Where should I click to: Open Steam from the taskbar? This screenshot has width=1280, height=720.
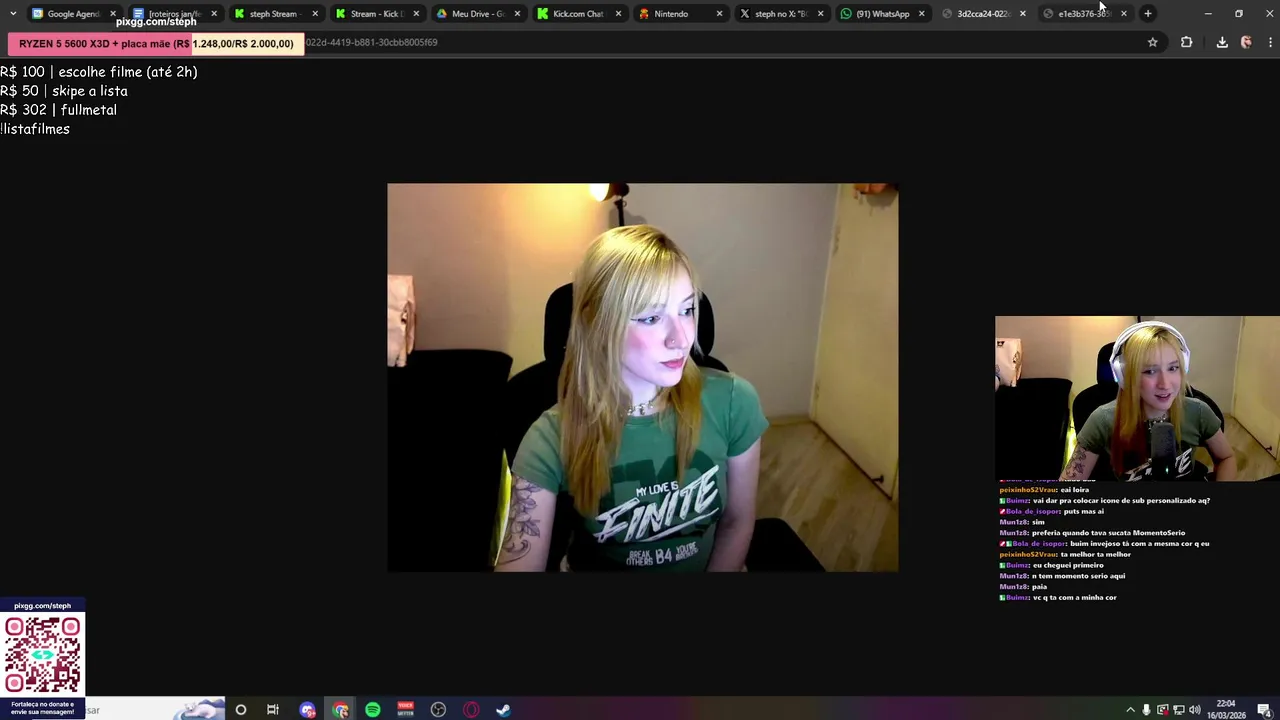[x=503, y=710]
